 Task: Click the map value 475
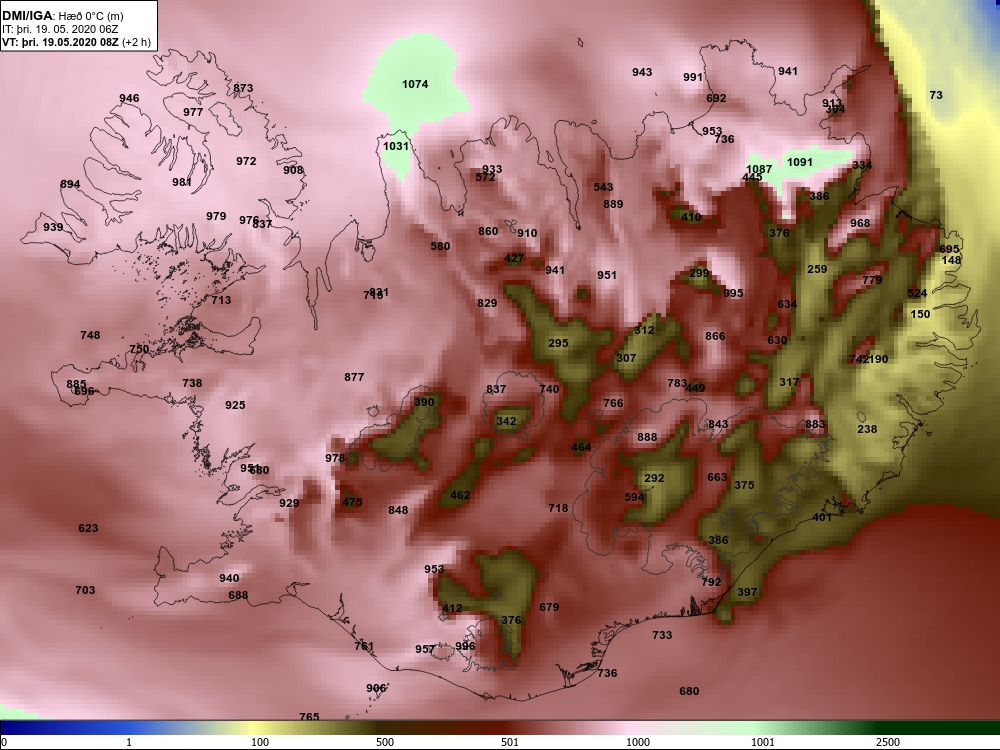point(352,502)
